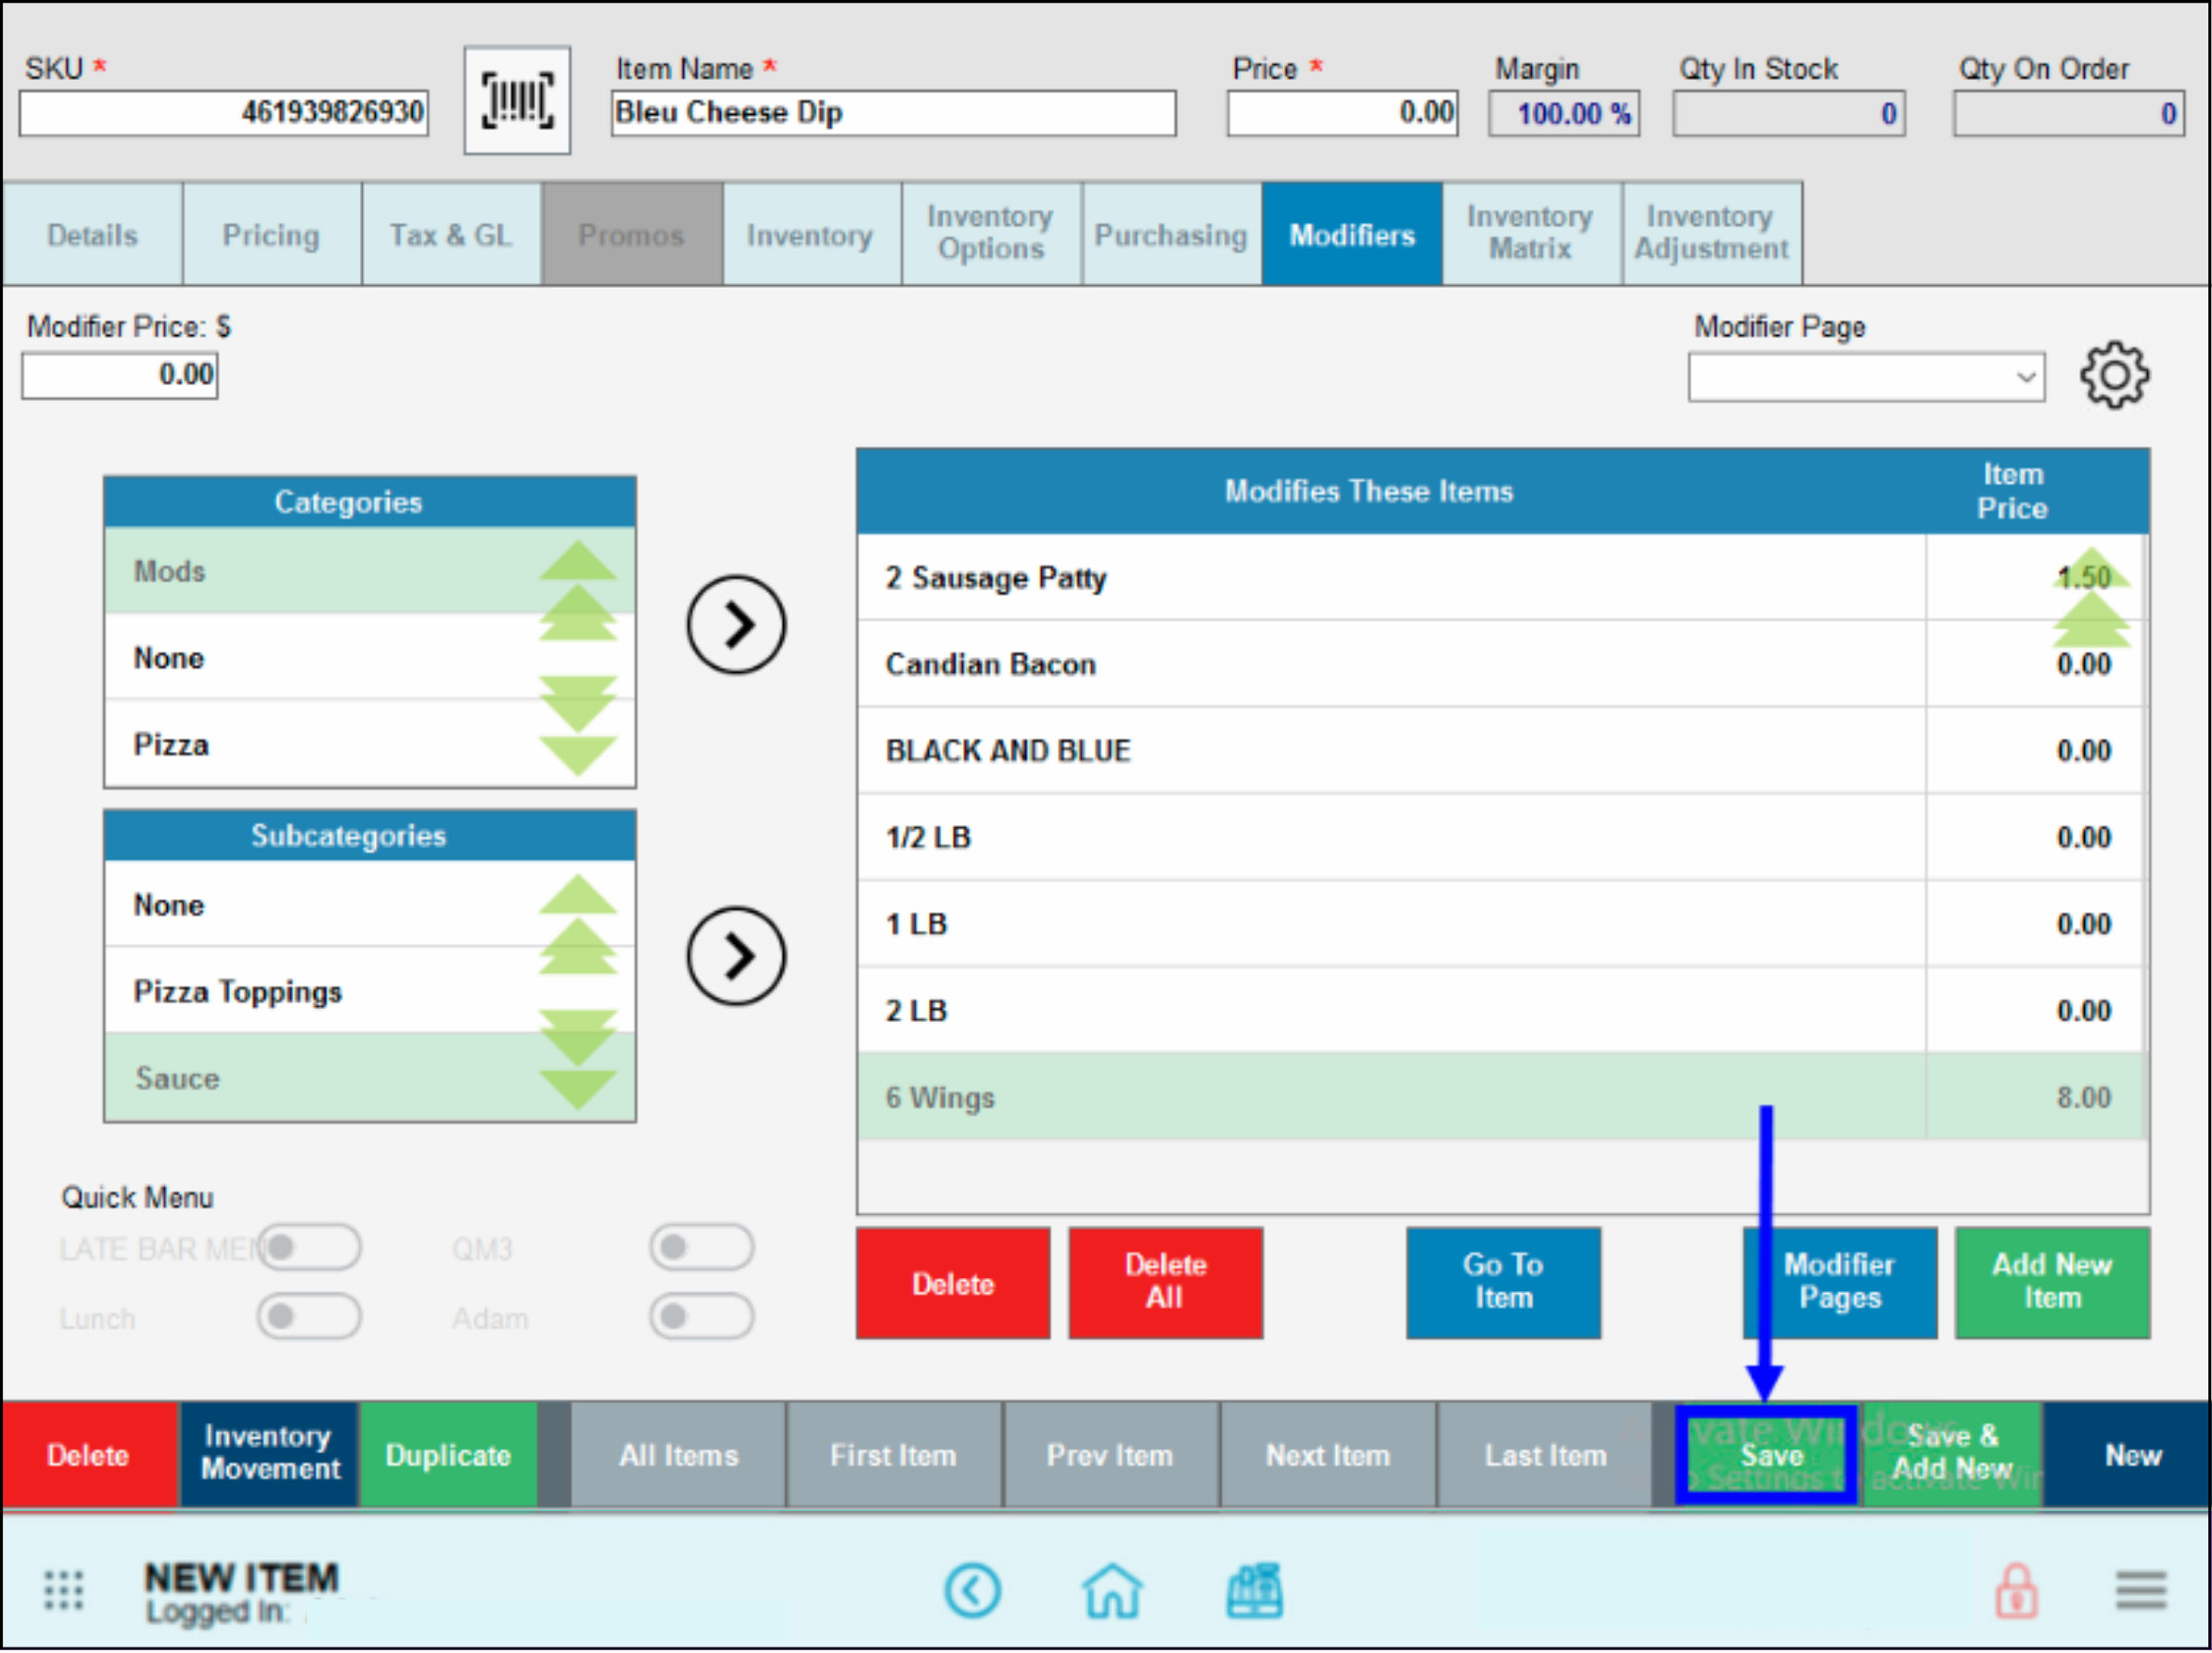The width and height of the screenshot is (2212, 1653).
Task: Open modifier page settings gear icon
Action: coord(2113,376)
